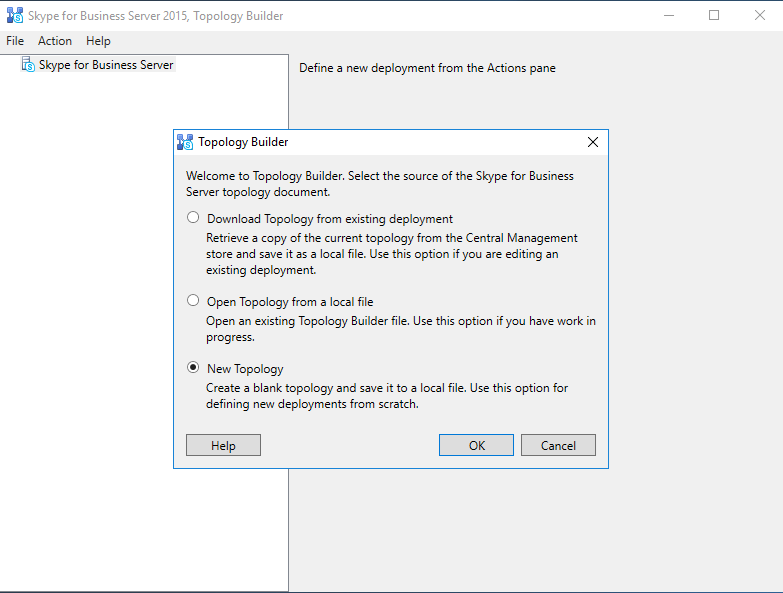
Task: Select the New Topology radio button
Action: [193, 368]
